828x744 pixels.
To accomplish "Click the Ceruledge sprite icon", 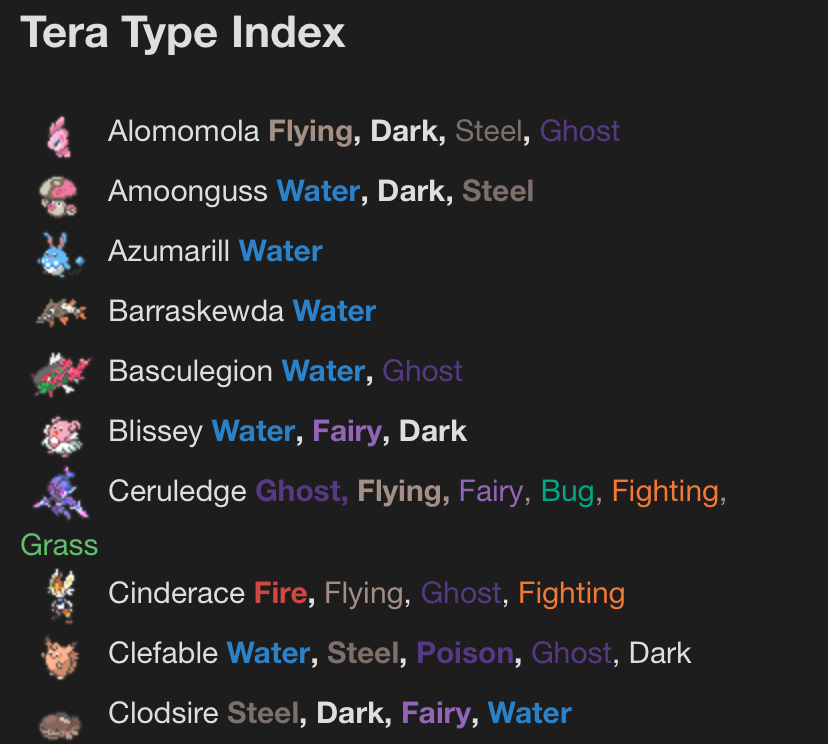I will tap(60, 492).
